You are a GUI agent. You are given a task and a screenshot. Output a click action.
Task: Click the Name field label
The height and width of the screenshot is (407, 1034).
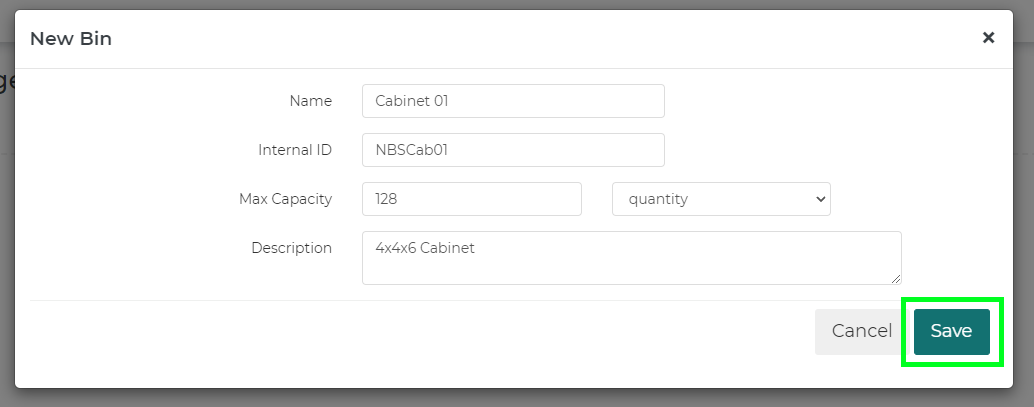pyautogui.click(x=310, y=101)
